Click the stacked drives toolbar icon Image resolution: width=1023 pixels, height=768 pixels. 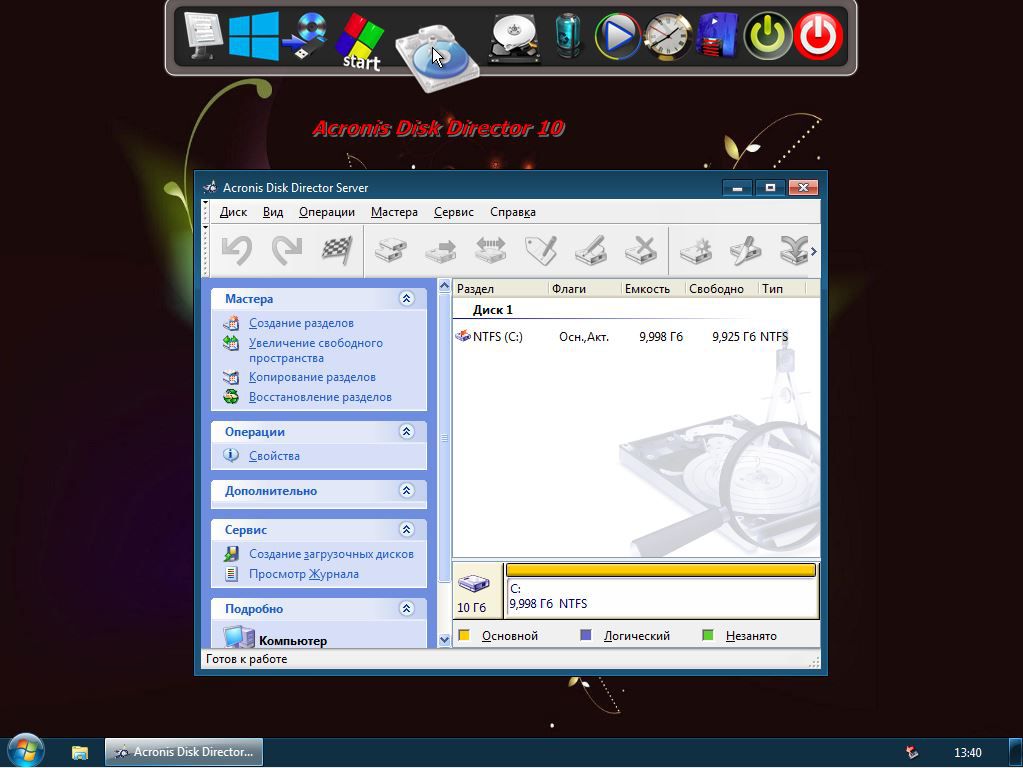tap(391, 251)
